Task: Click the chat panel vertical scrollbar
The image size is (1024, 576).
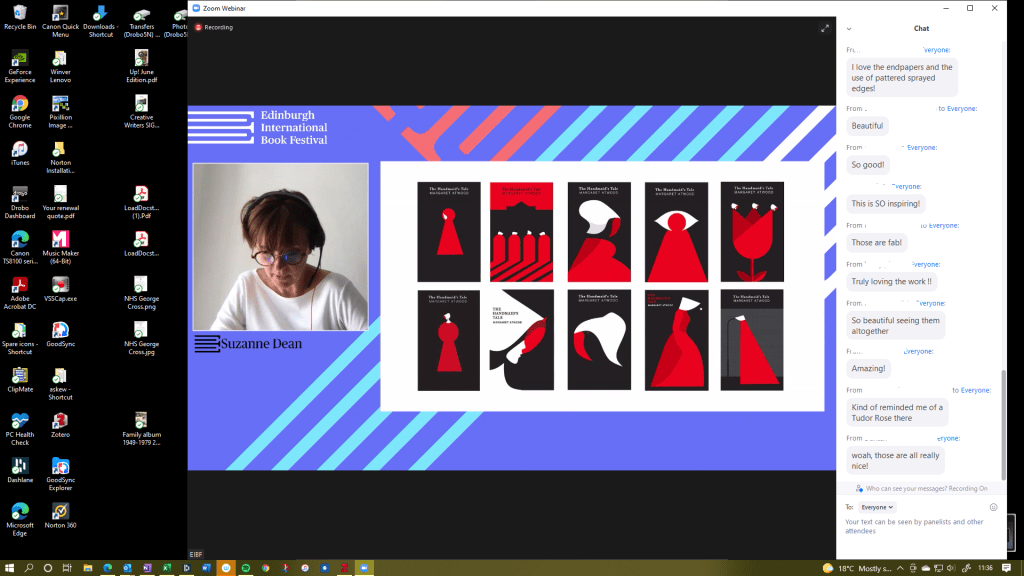Action: 1004,420
